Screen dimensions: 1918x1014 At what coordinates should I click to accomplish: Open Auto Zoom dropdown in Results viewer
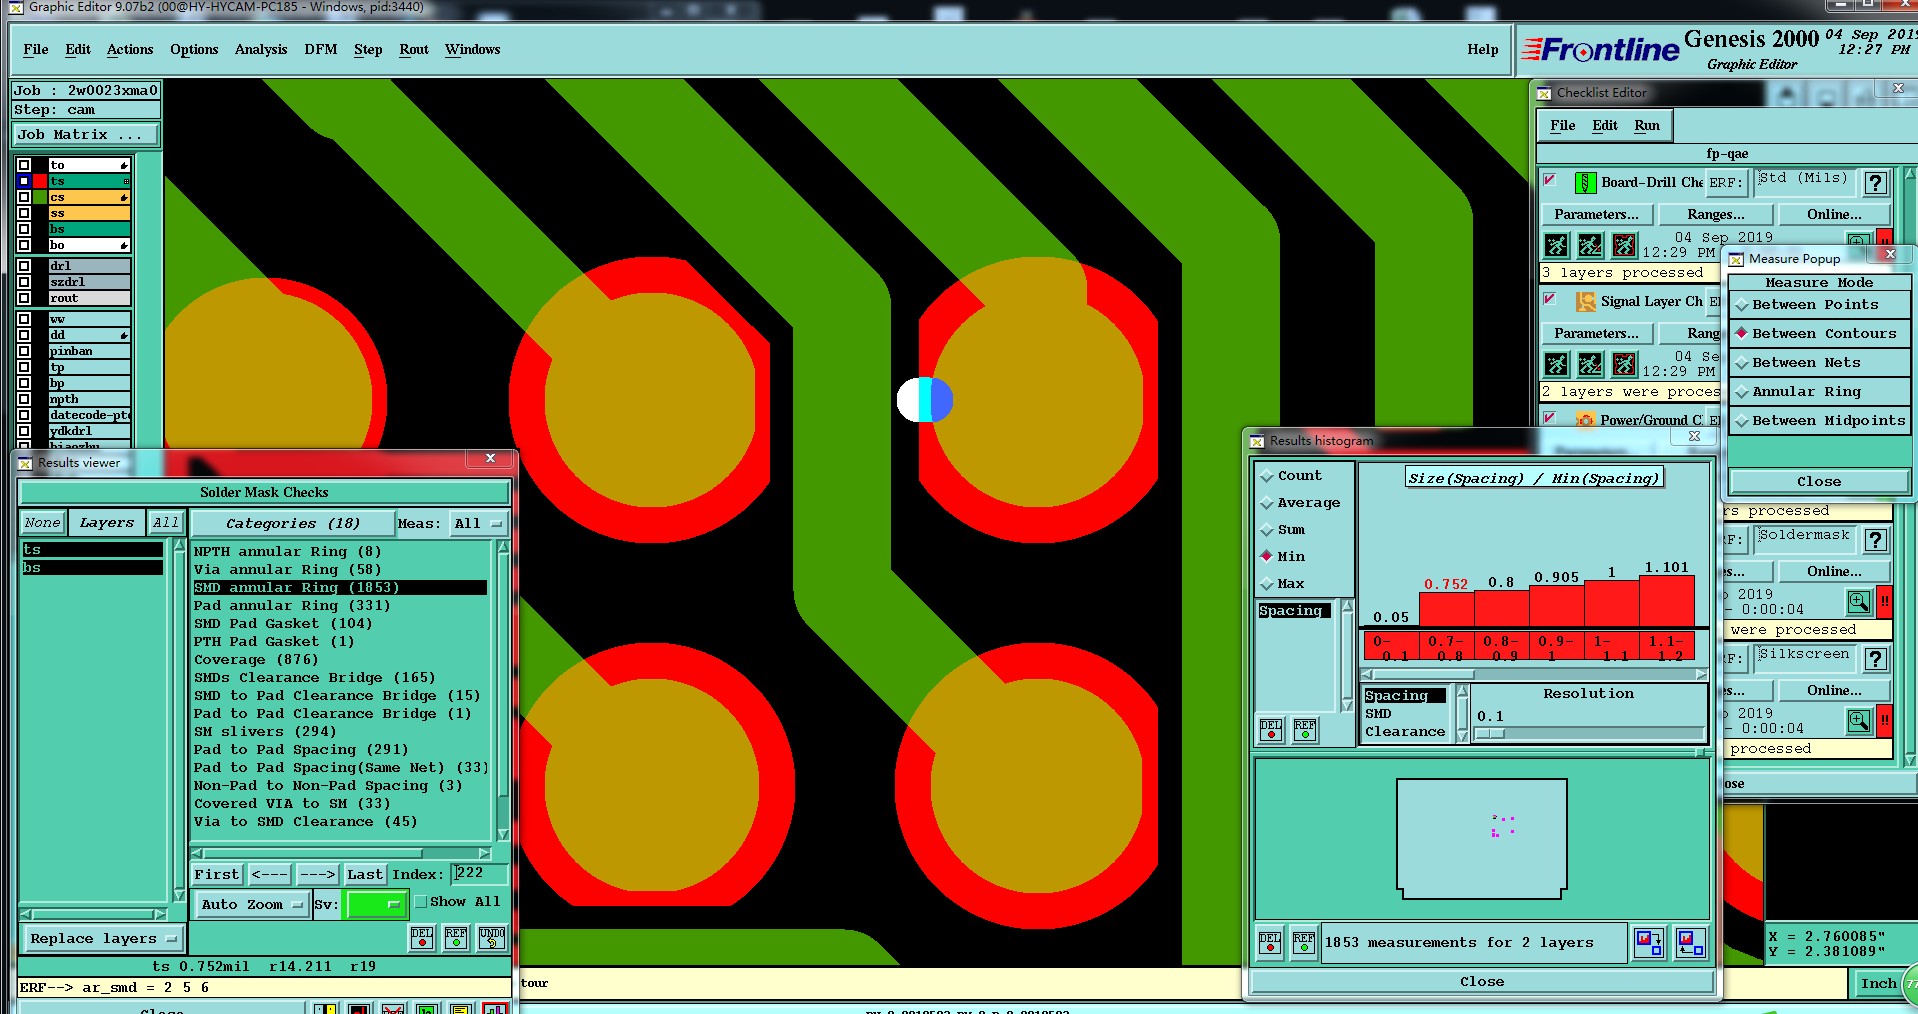(251, 905)
